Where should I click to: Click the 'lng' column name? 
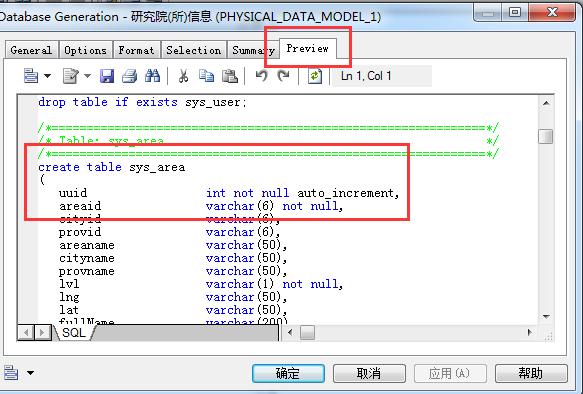(x=69, y=297)
